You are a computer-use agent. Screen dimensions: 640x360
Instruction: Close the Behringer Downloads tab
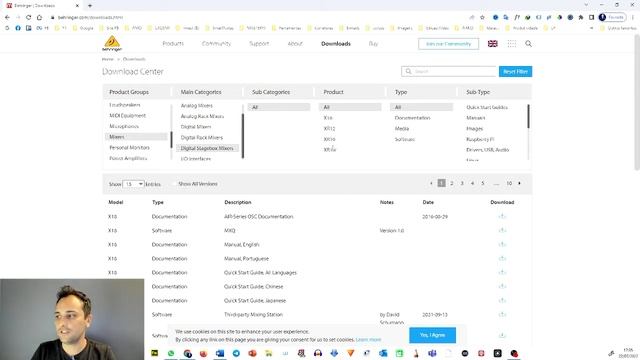click(77, 6)
